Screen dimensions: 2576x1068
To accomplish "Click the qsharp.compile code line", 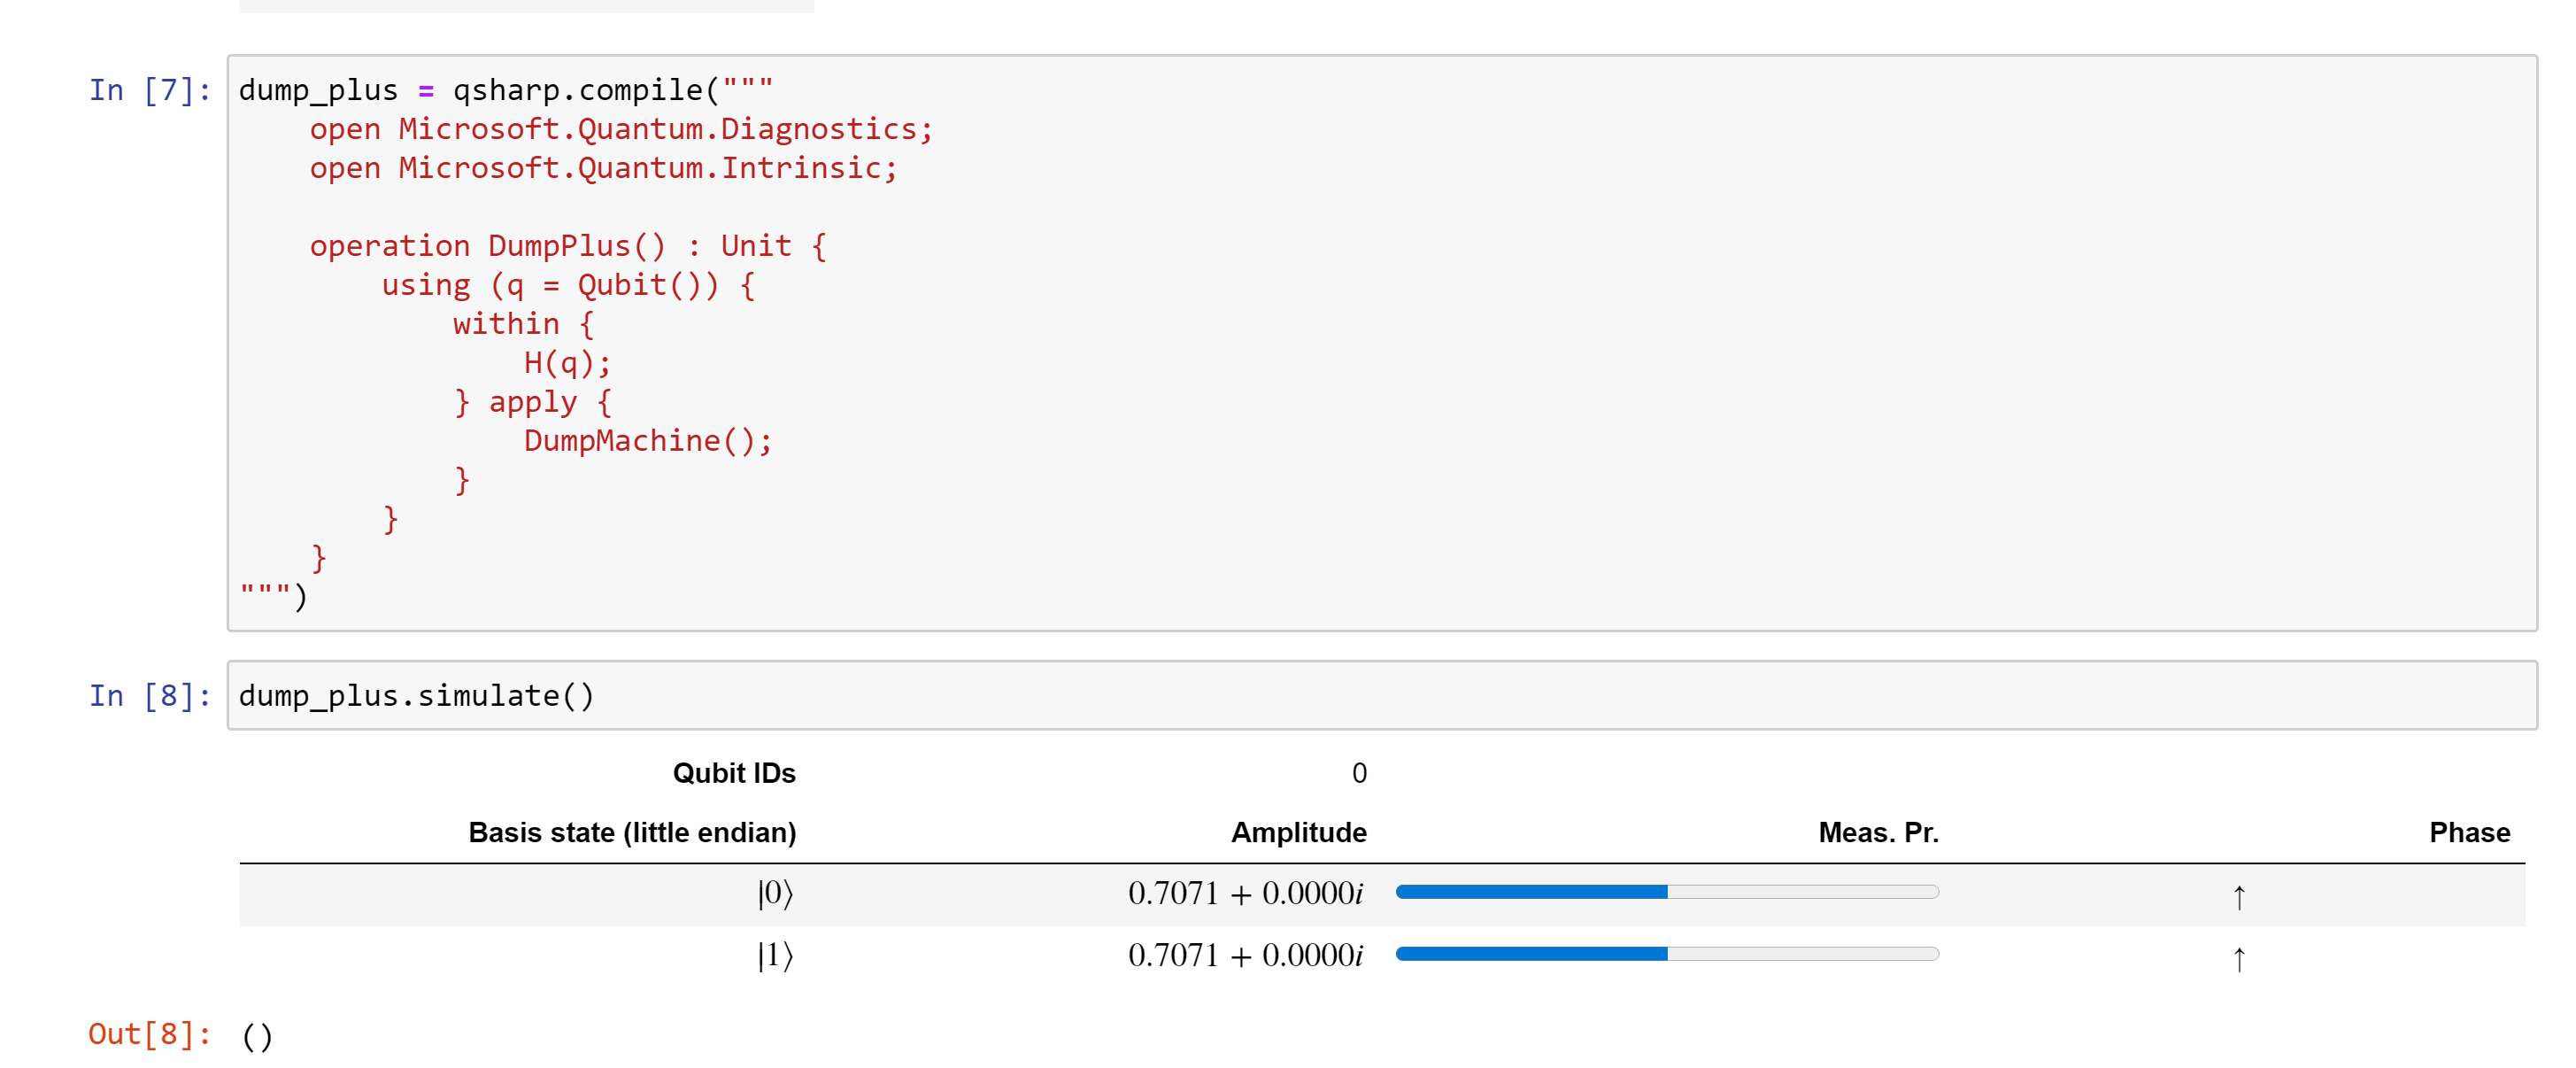I will [x=505, y=91].
